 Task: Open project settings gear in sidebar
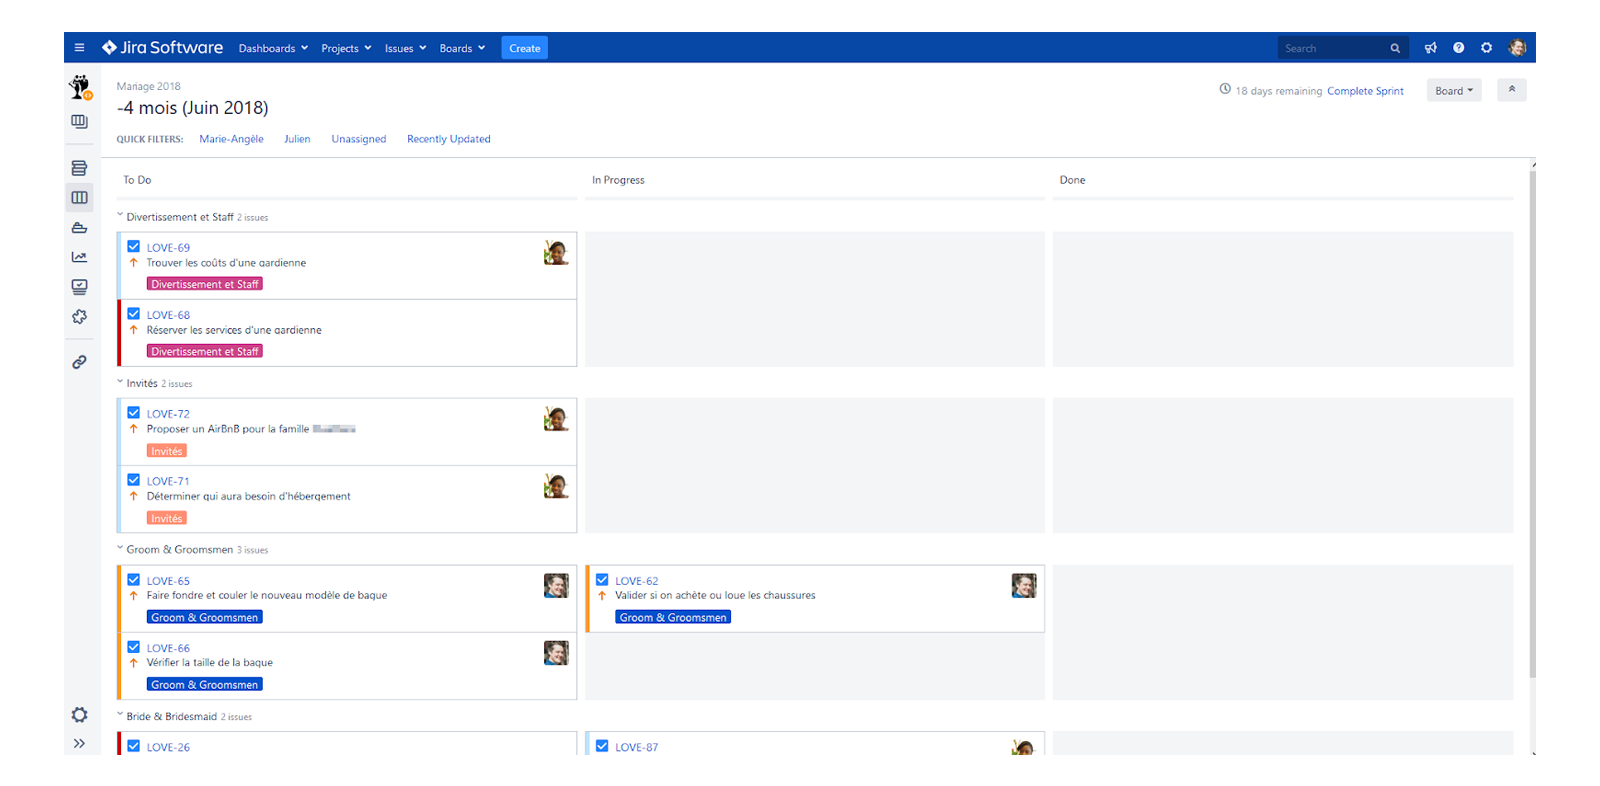pos(80,715)
